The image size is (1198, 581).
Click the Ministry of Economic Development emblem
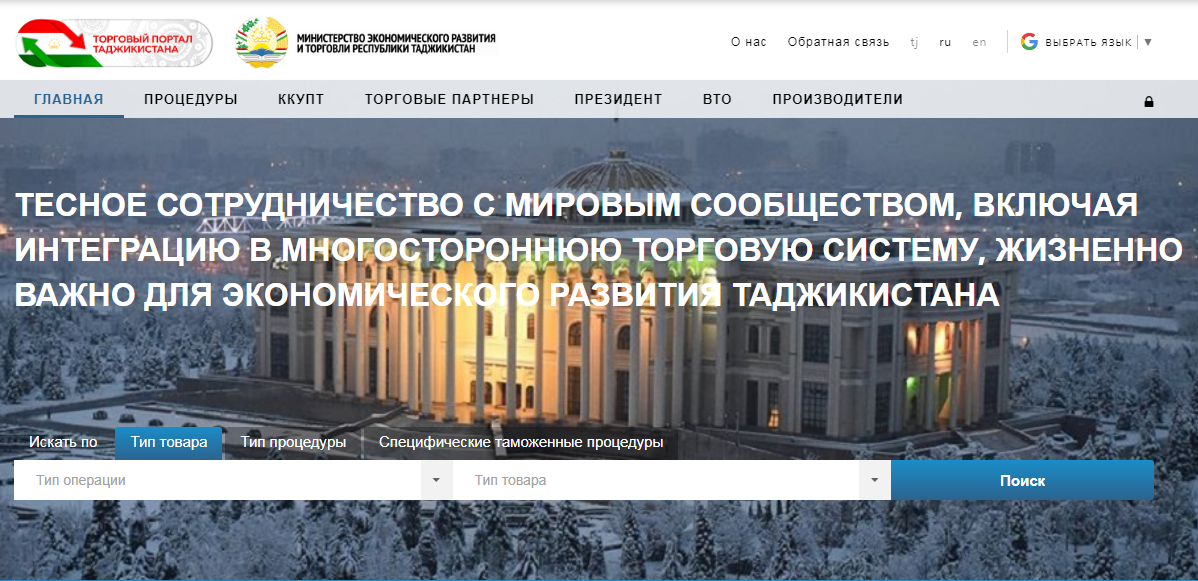point(262,43)
